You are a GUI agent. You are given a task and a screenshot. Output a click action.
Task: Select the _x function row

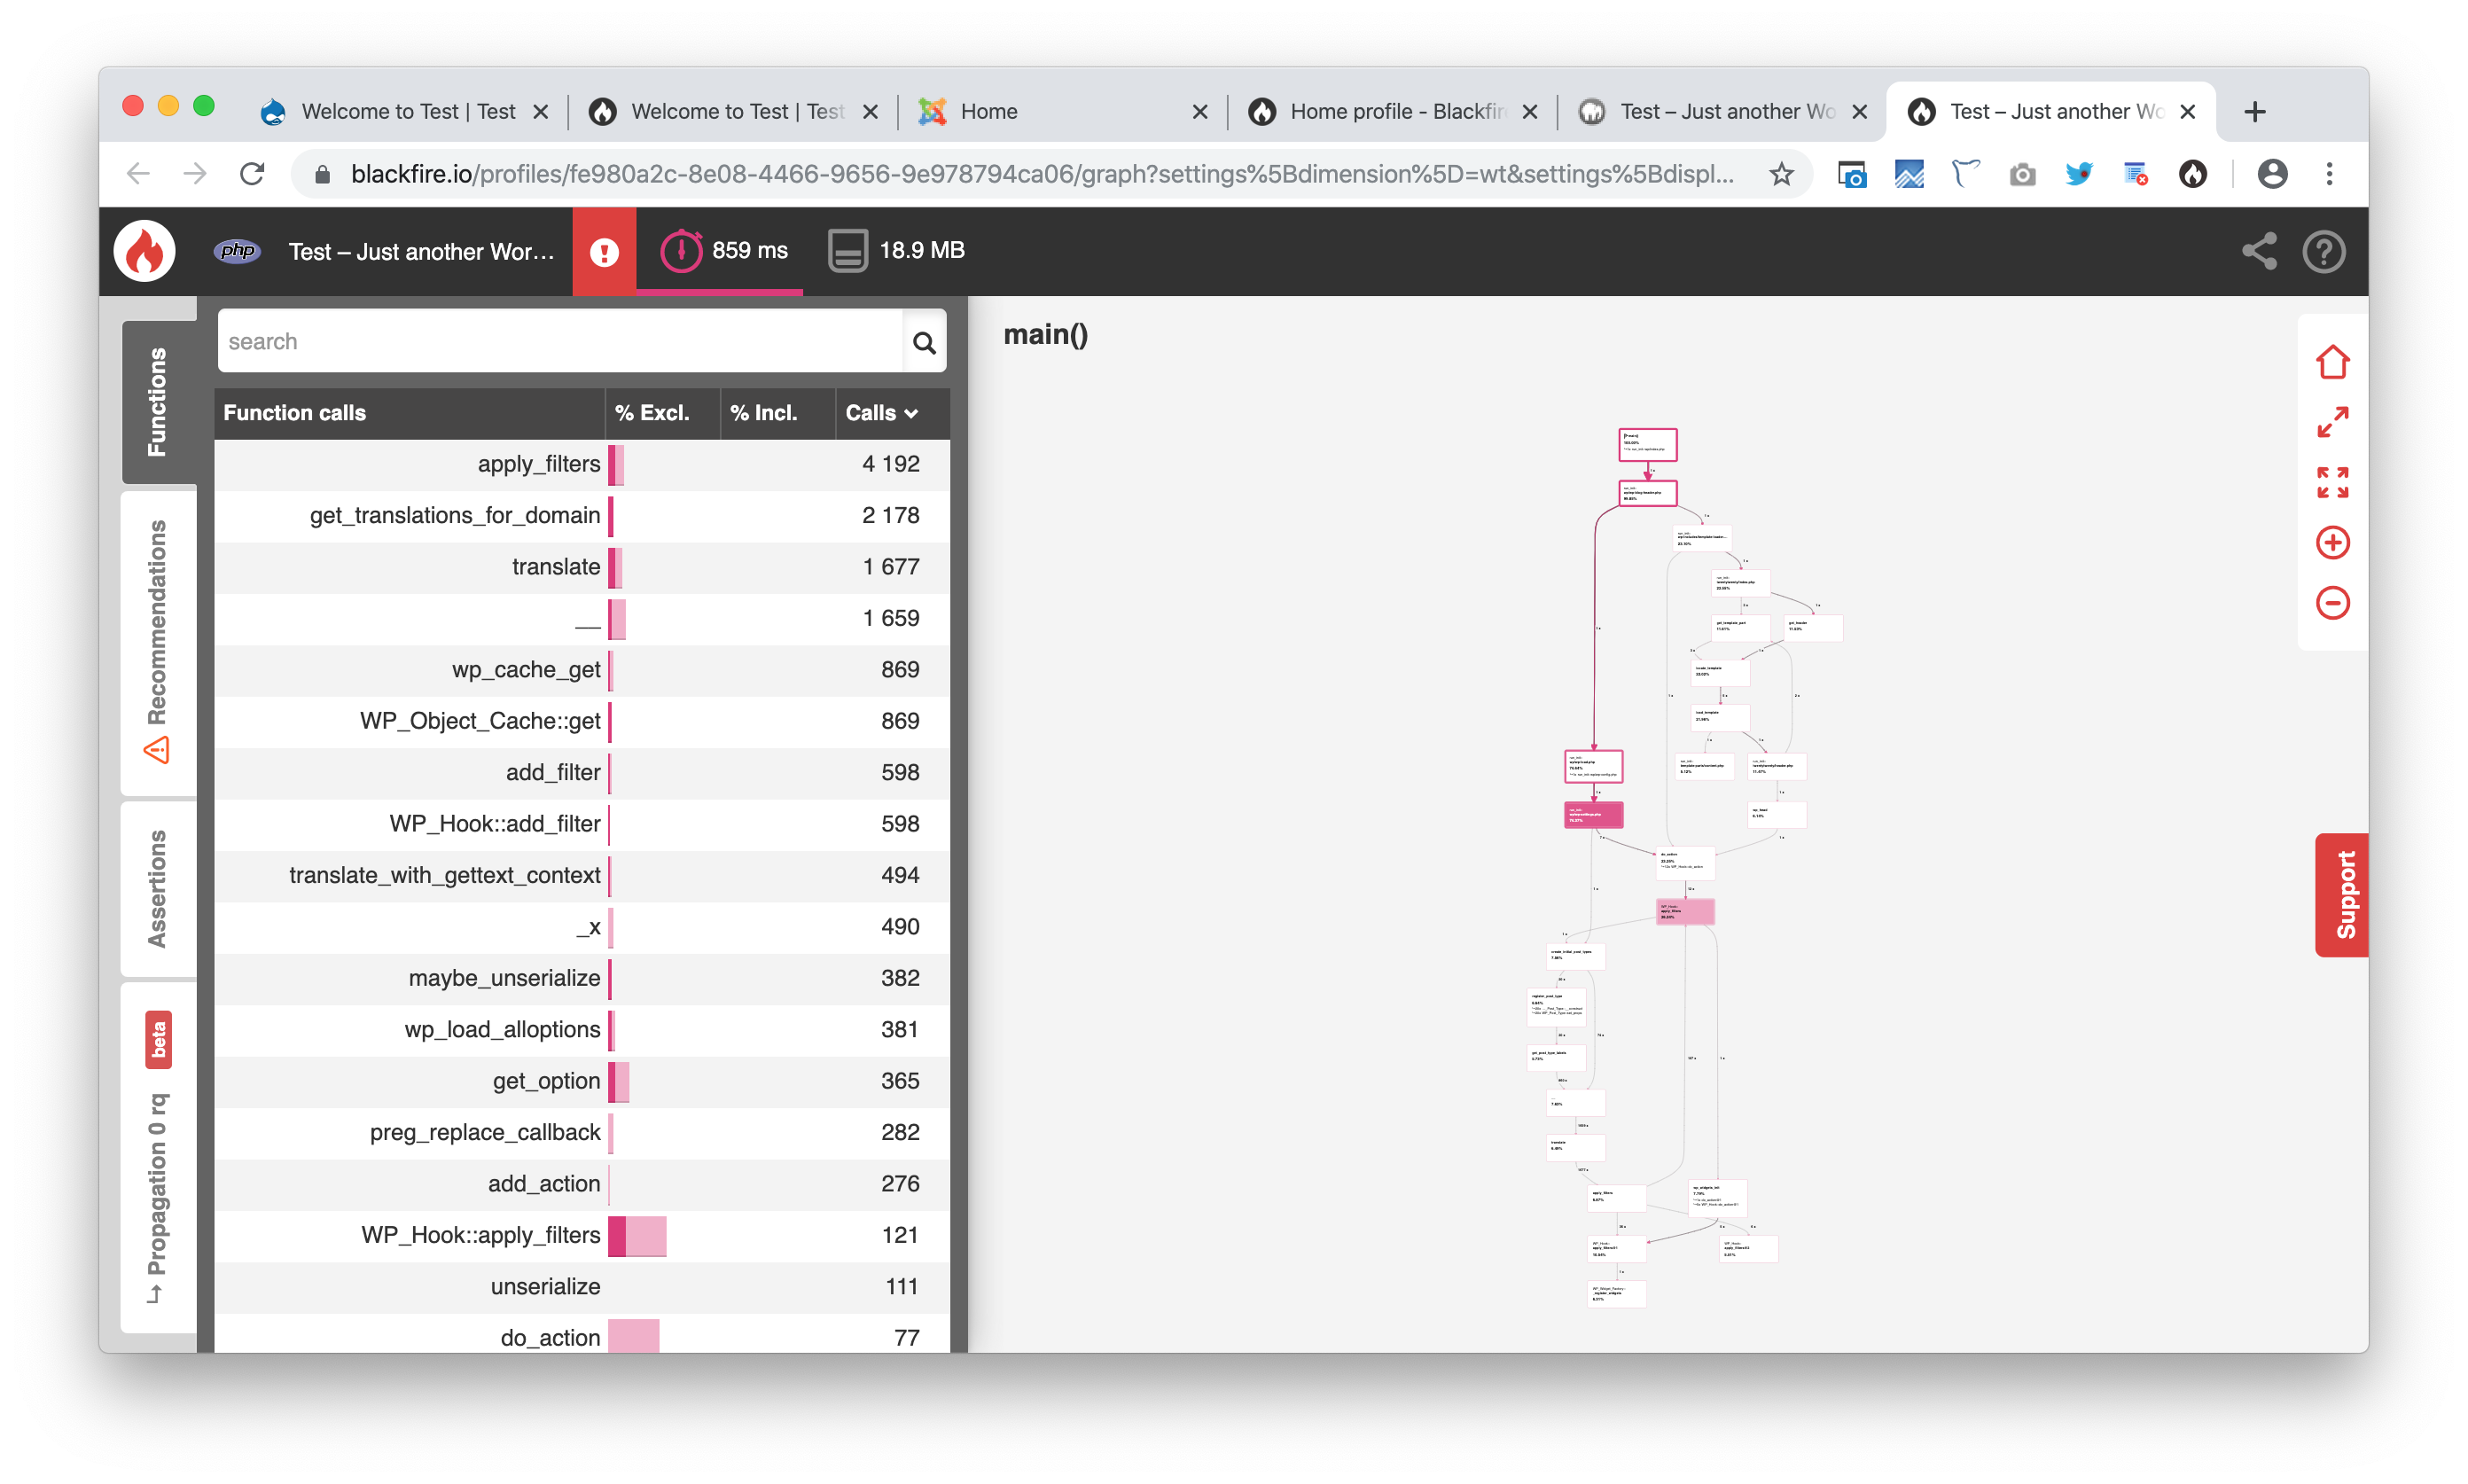click(582, 927)
